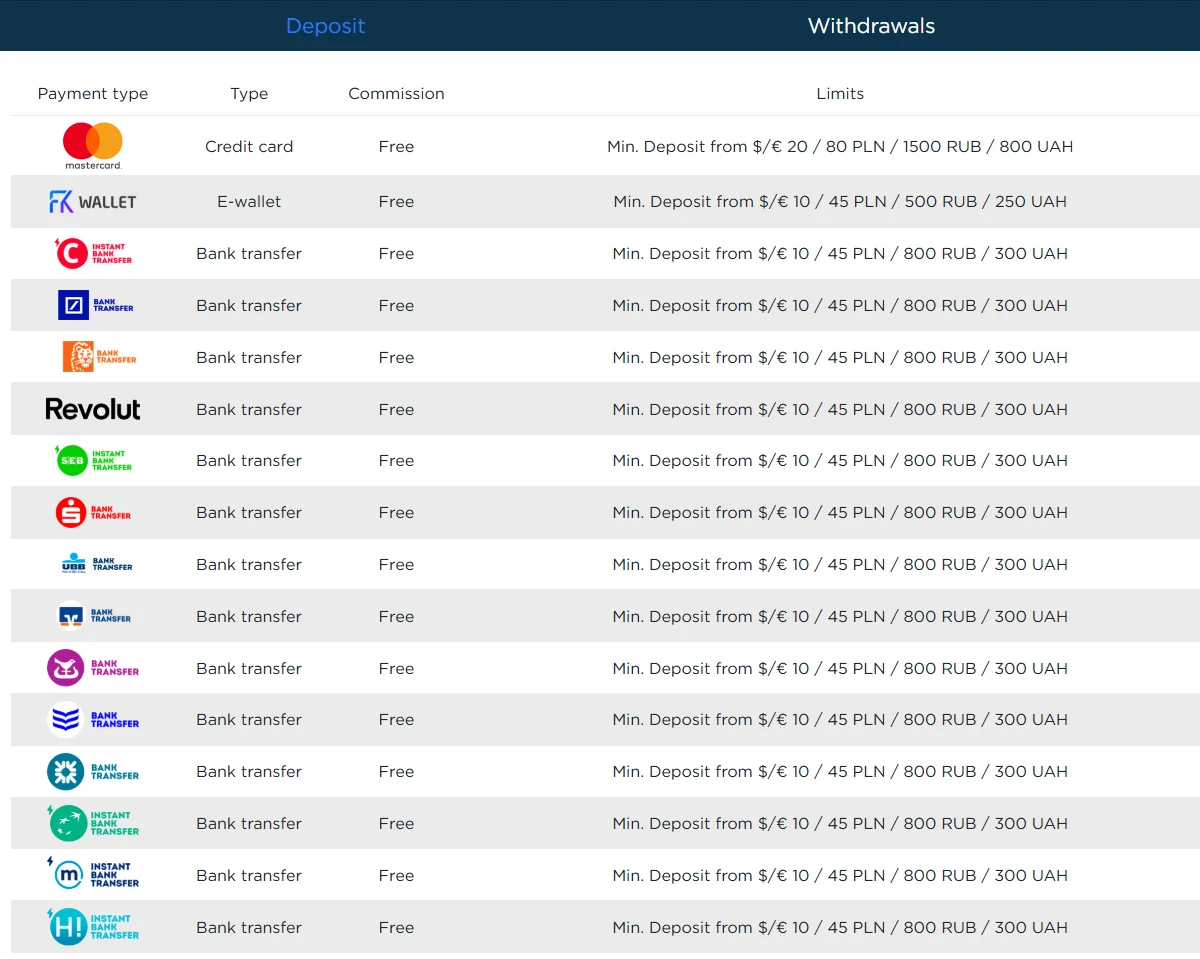Click the FK Wallet min deposit limits text
The image size is (1200, 959).
click(x=840, y=201)
